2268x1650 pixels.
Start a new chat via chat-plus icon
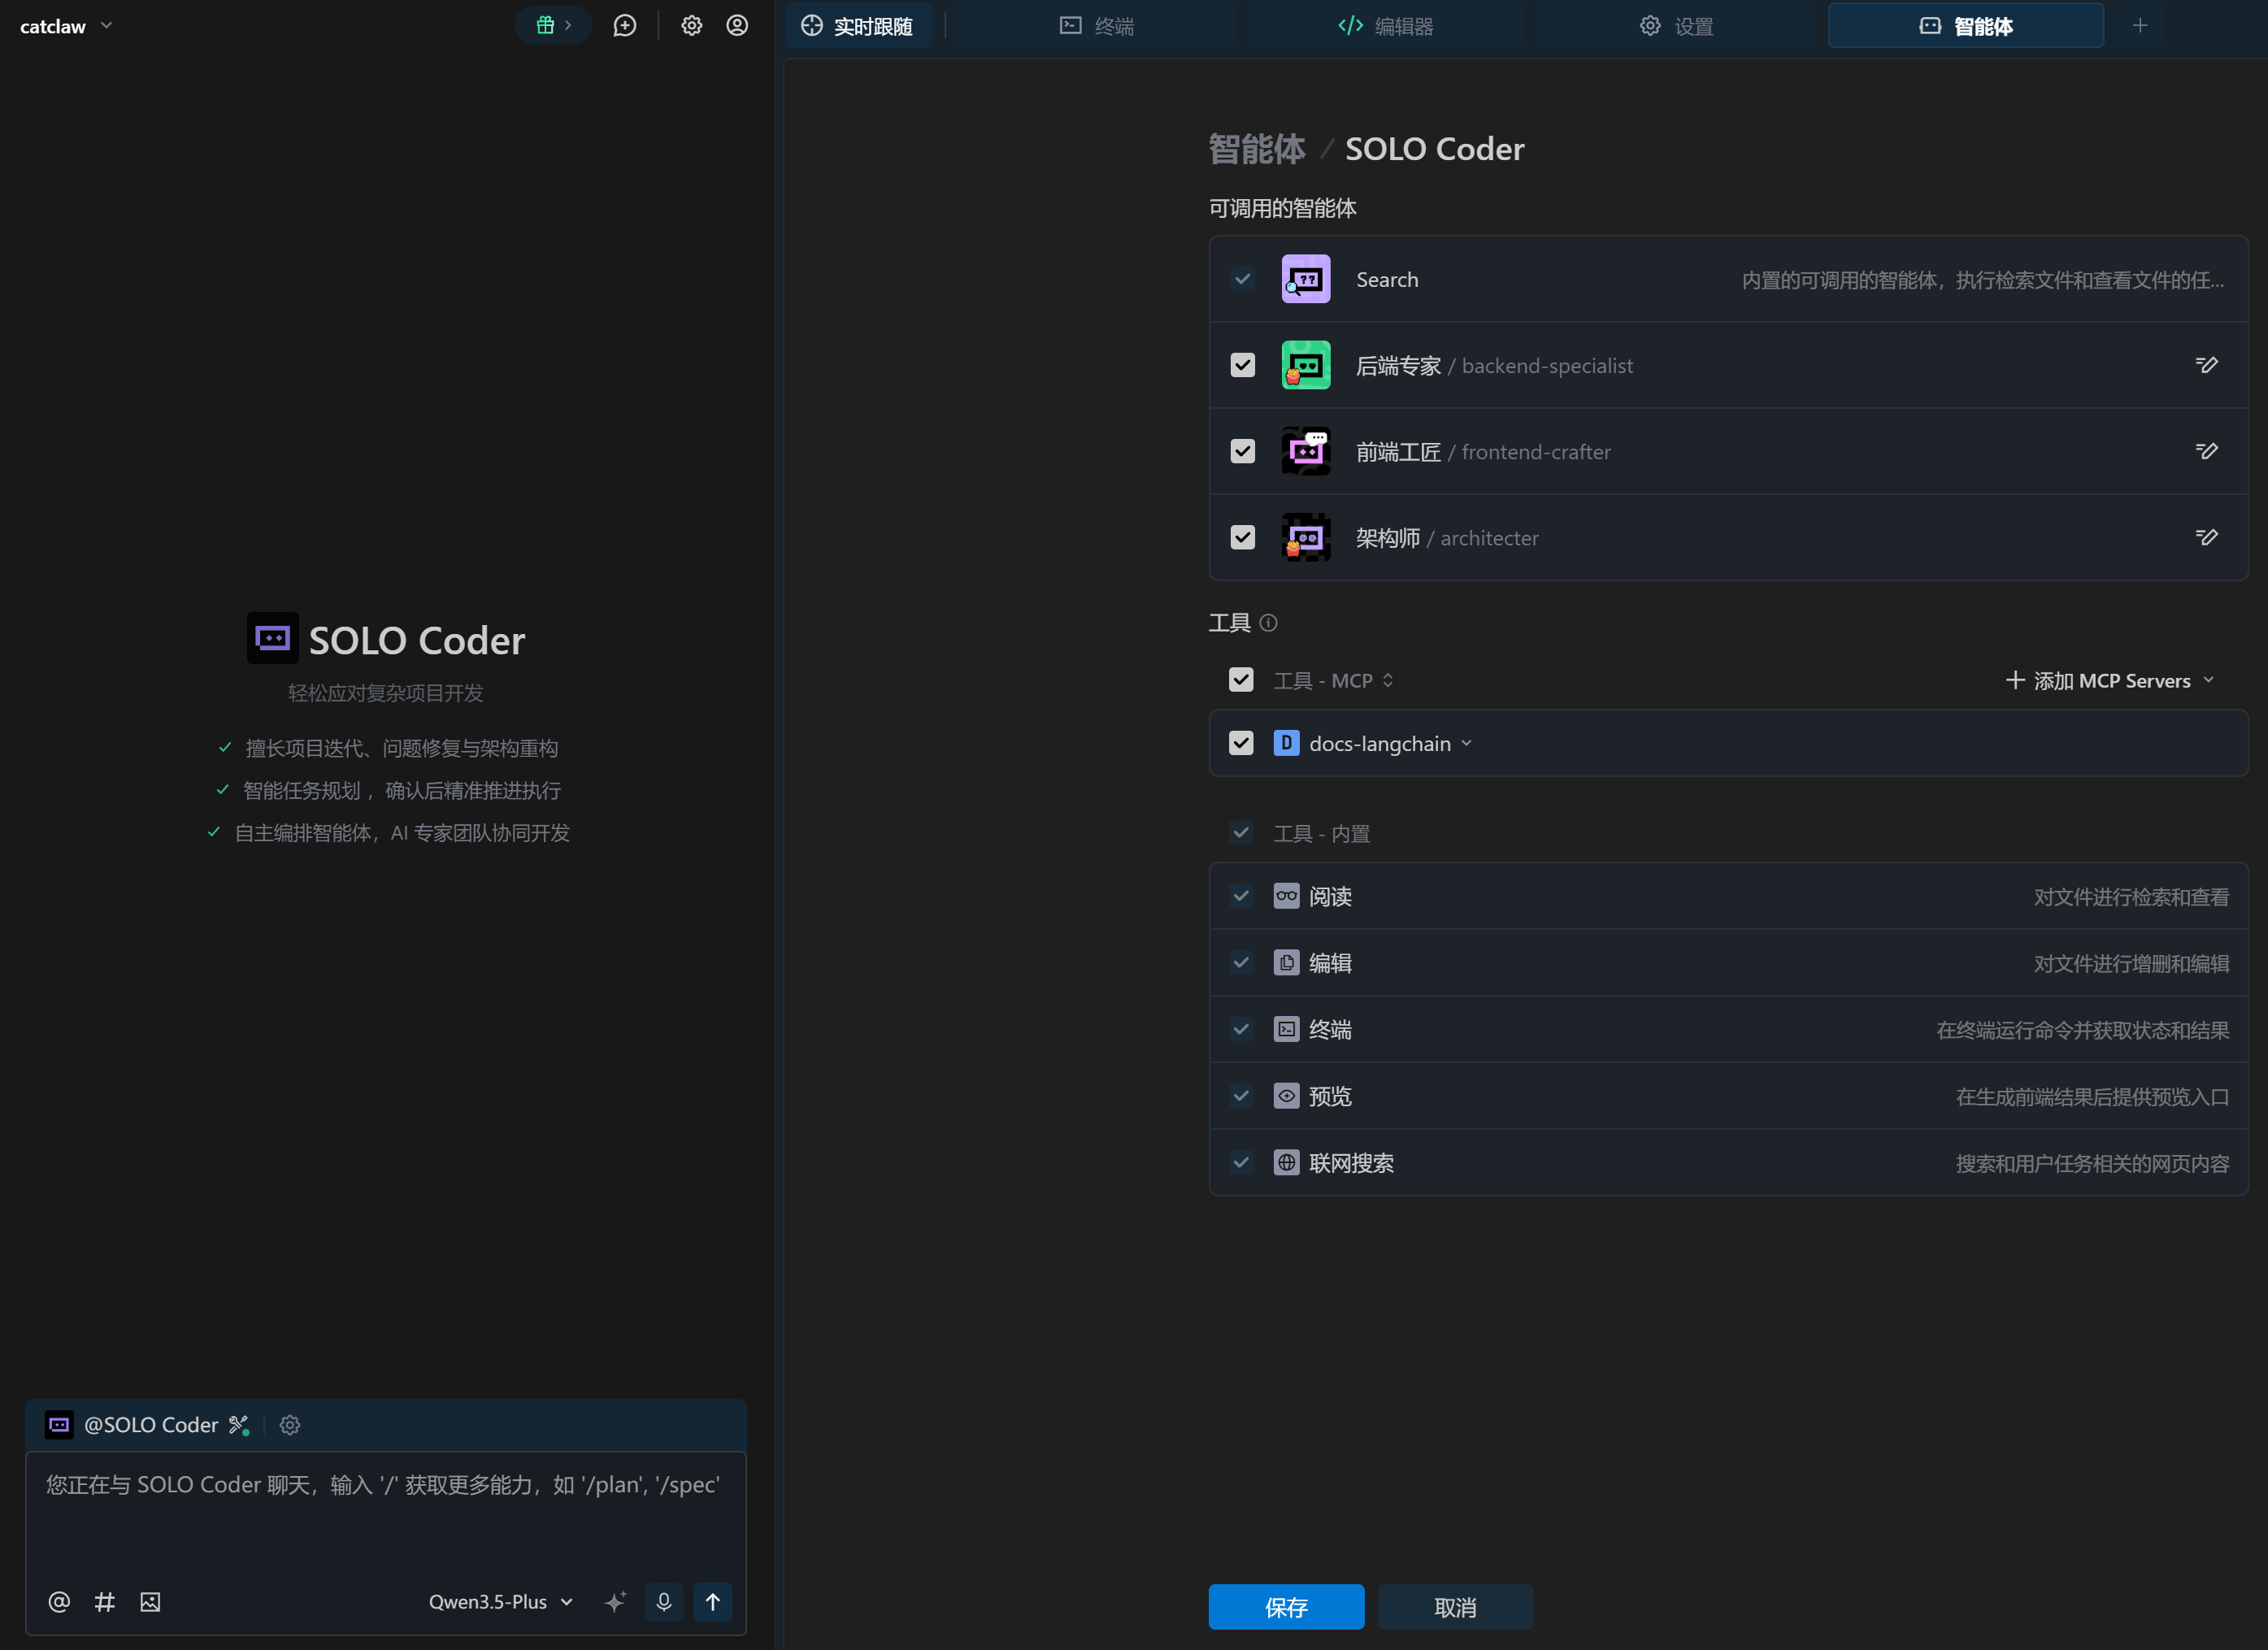click(x=625, y=25)
